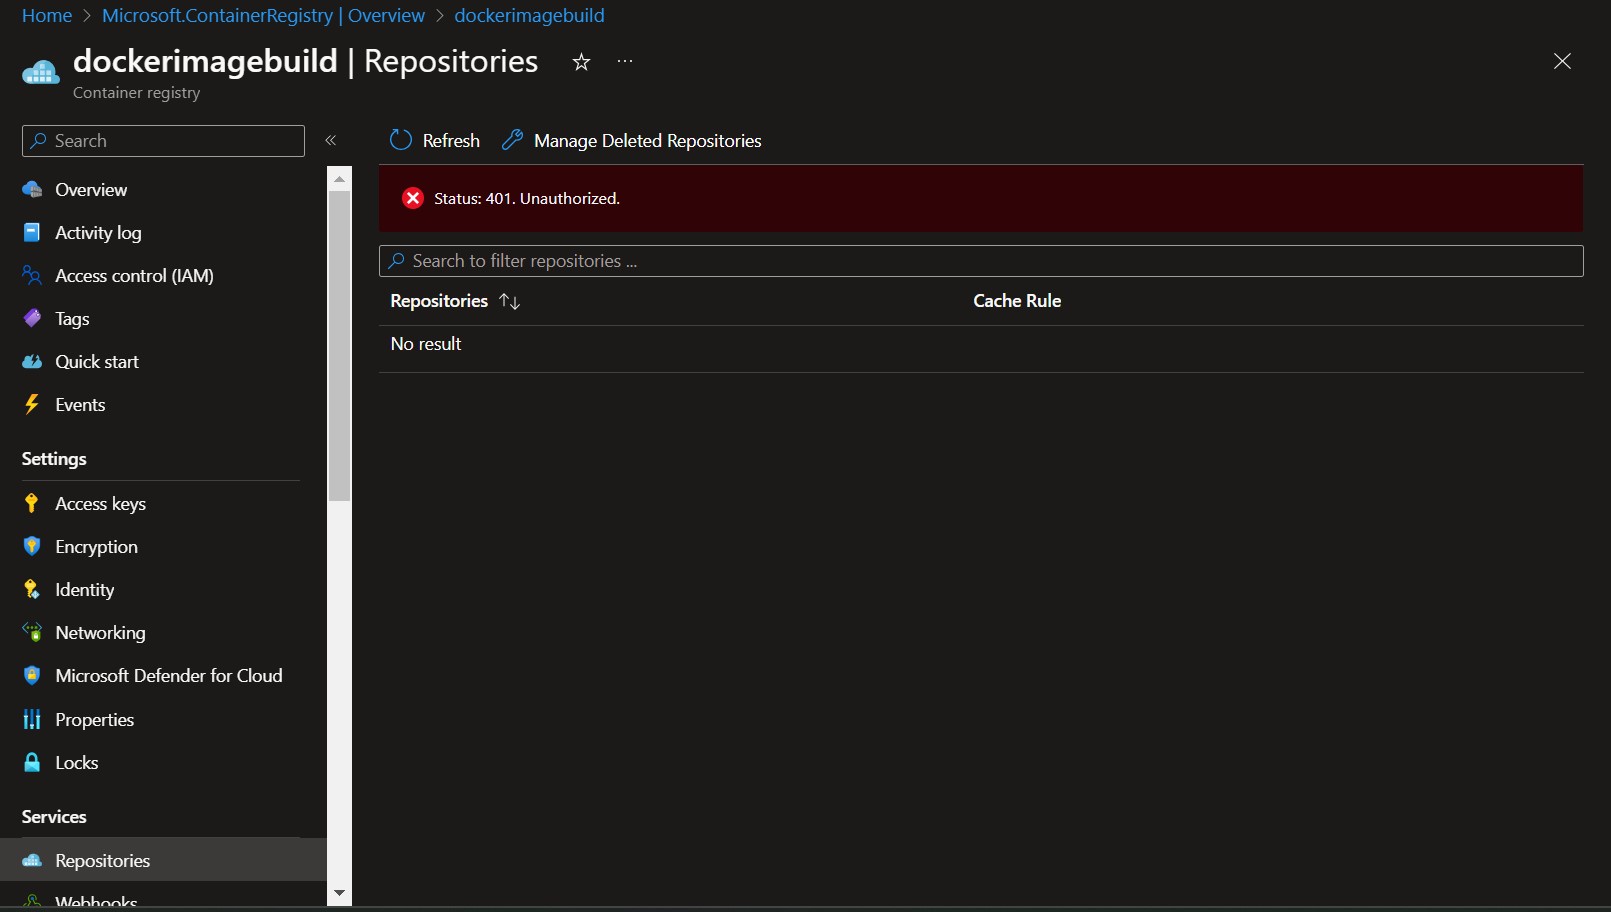The width and height of the screenshot is (1611, 912).
Task: Sort repositories using the sort arrows
Action: point(510,301)
